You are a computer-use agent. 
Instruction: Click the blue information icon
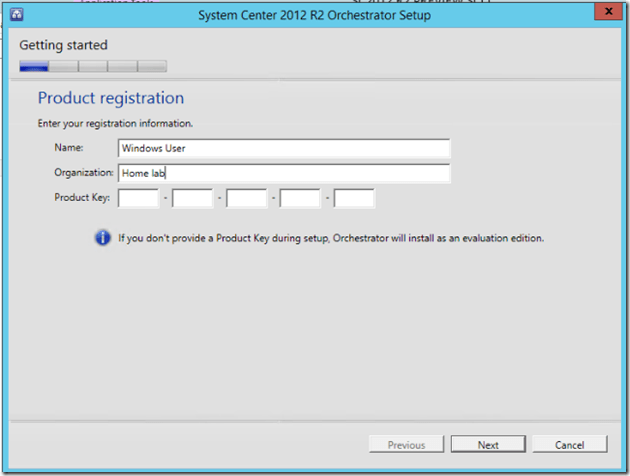tap(103, 238)
